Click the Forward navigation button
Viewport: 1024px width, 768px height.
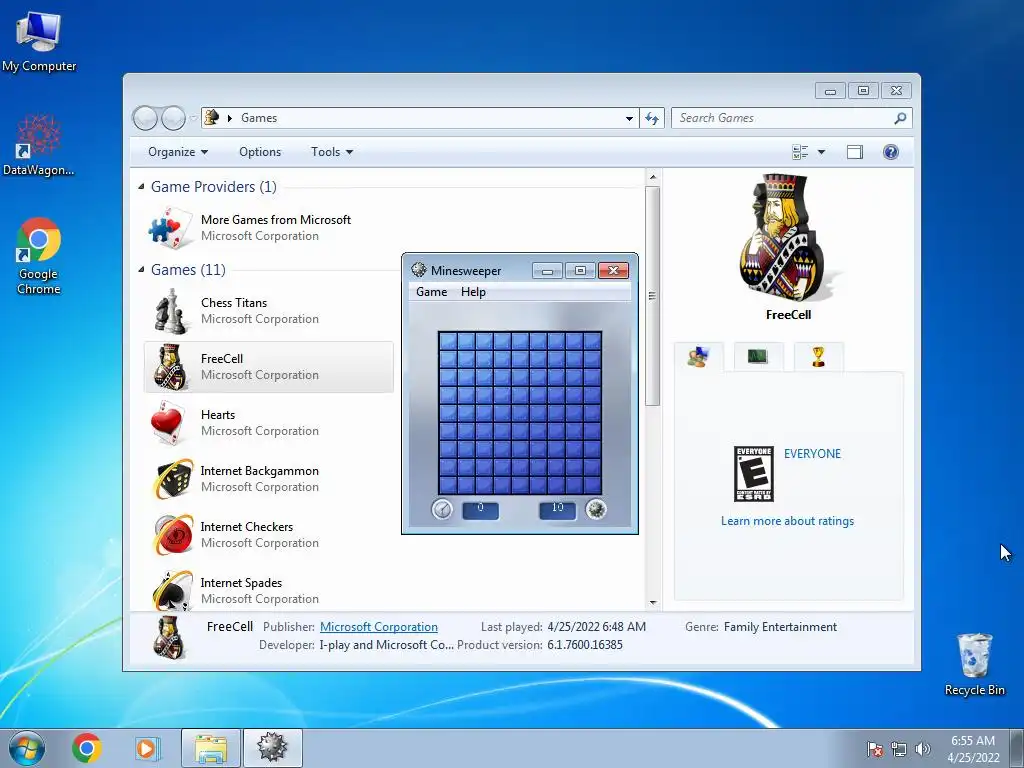pos(173,118)
